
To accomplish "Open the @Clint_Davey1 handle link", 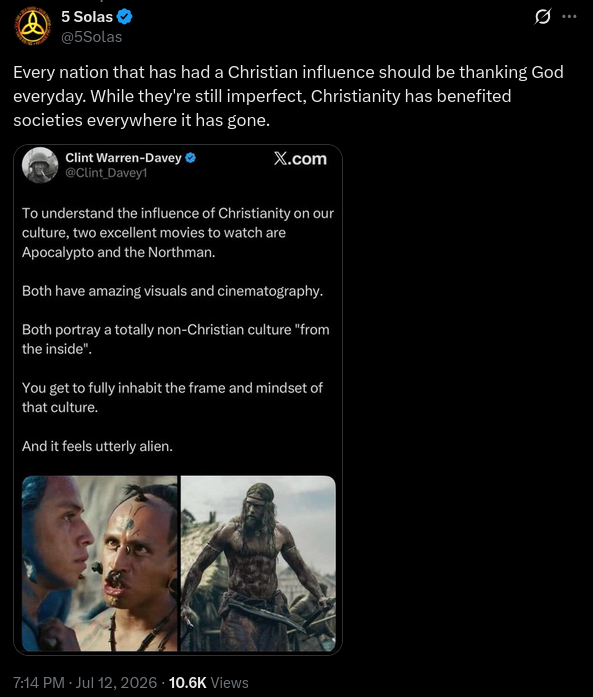I will click(106, 173).
